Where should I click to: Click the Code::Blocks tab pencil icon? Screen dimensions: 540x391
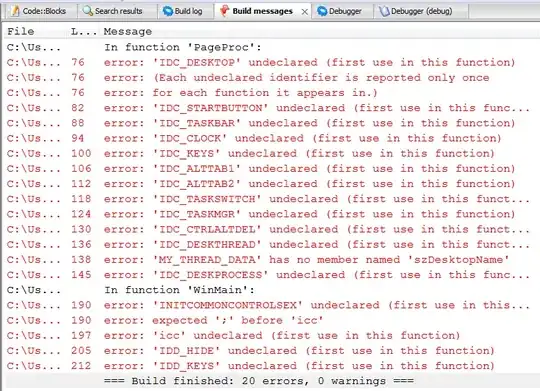click(15, 11)
